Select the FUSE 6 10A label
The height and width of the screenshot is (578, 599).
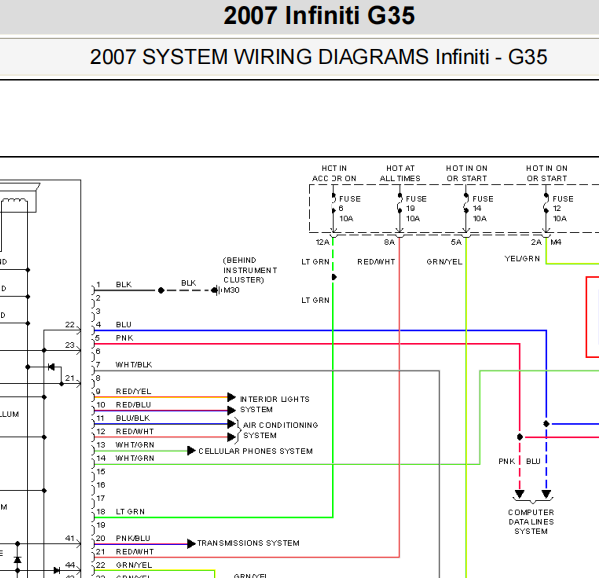[x=349, y=209]
